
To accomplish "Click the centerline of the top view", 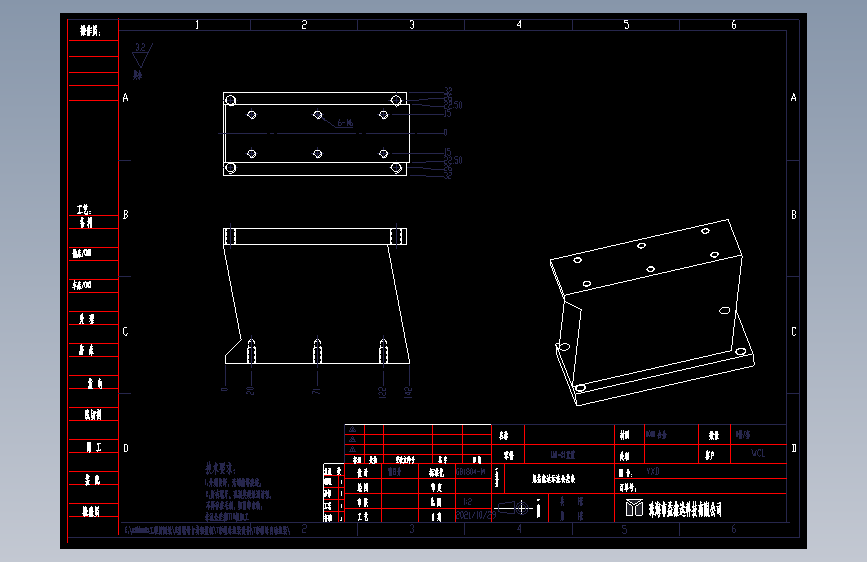I will (332, 133).
